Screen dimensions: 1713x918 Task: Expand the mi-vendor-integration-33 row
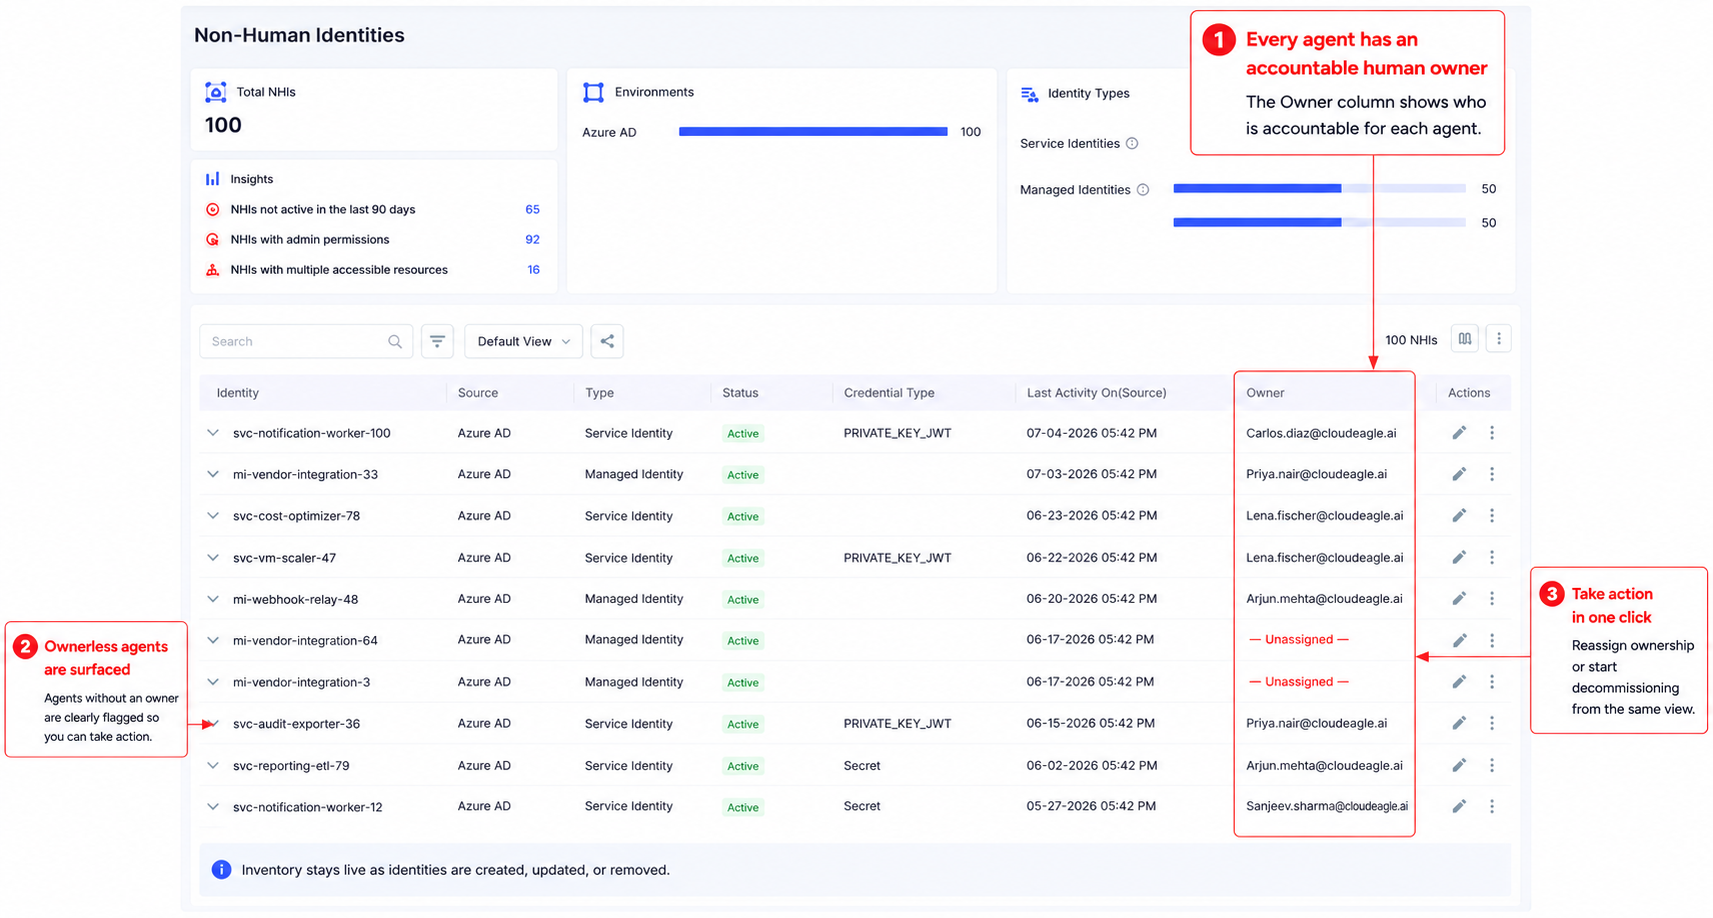(x=213, y=474)
